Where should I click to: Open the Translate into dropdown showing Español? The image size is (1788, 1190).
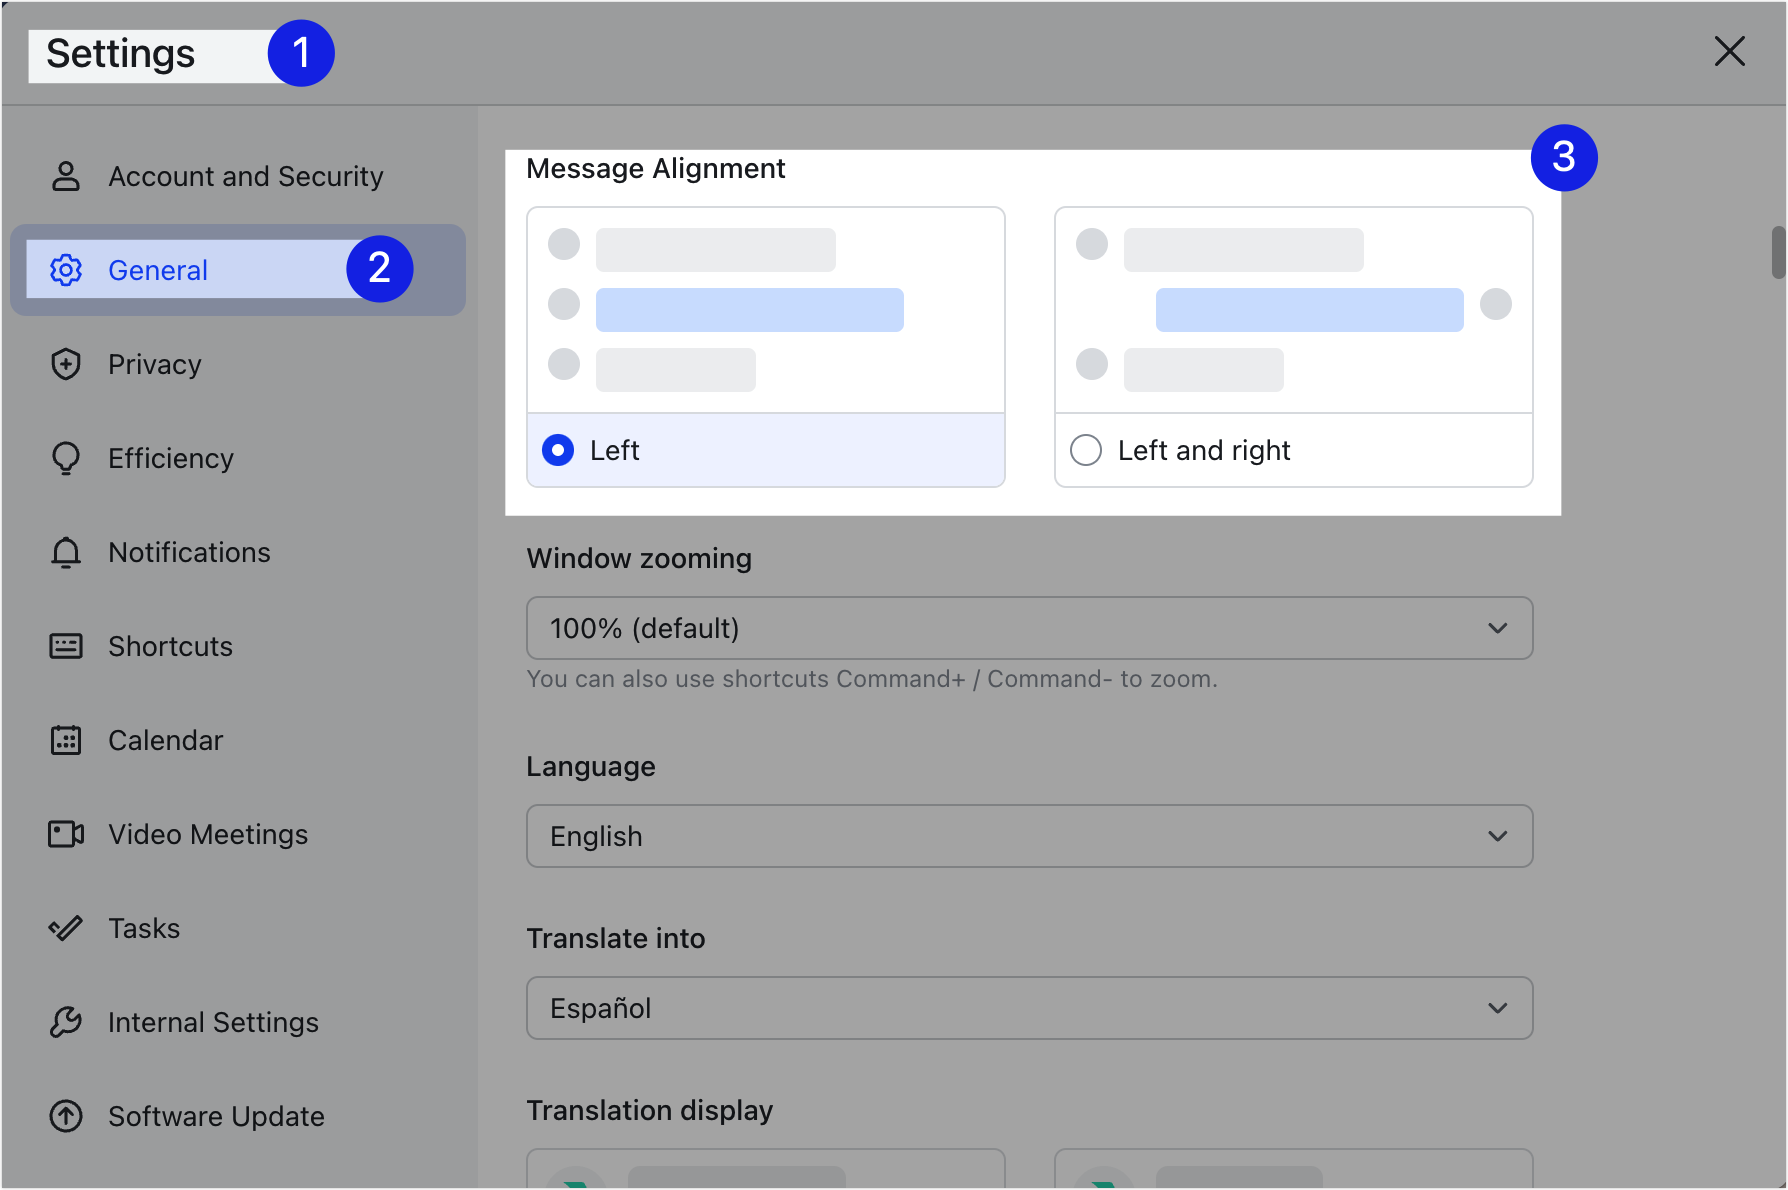tap(1029, 1008)
